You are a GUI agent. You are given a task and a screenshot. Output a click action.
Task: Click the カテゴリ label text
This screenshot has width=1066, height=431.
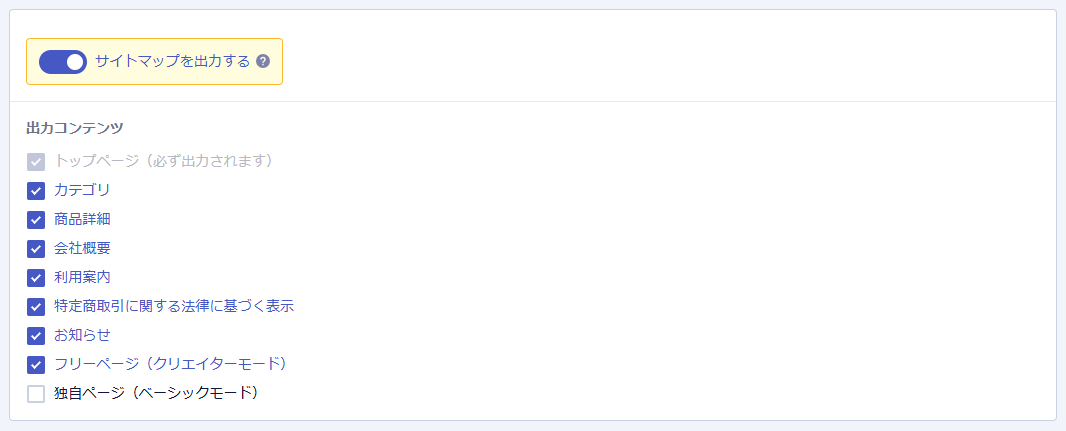(82, 190)
